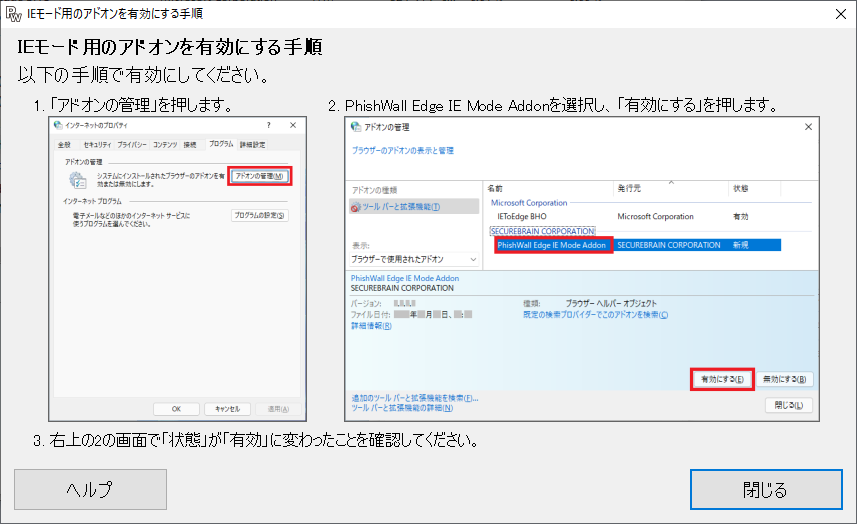Select the セキュリティ tab in the step 1 illustration
This screenshot has width=857, height=524.
click(97, 145)
